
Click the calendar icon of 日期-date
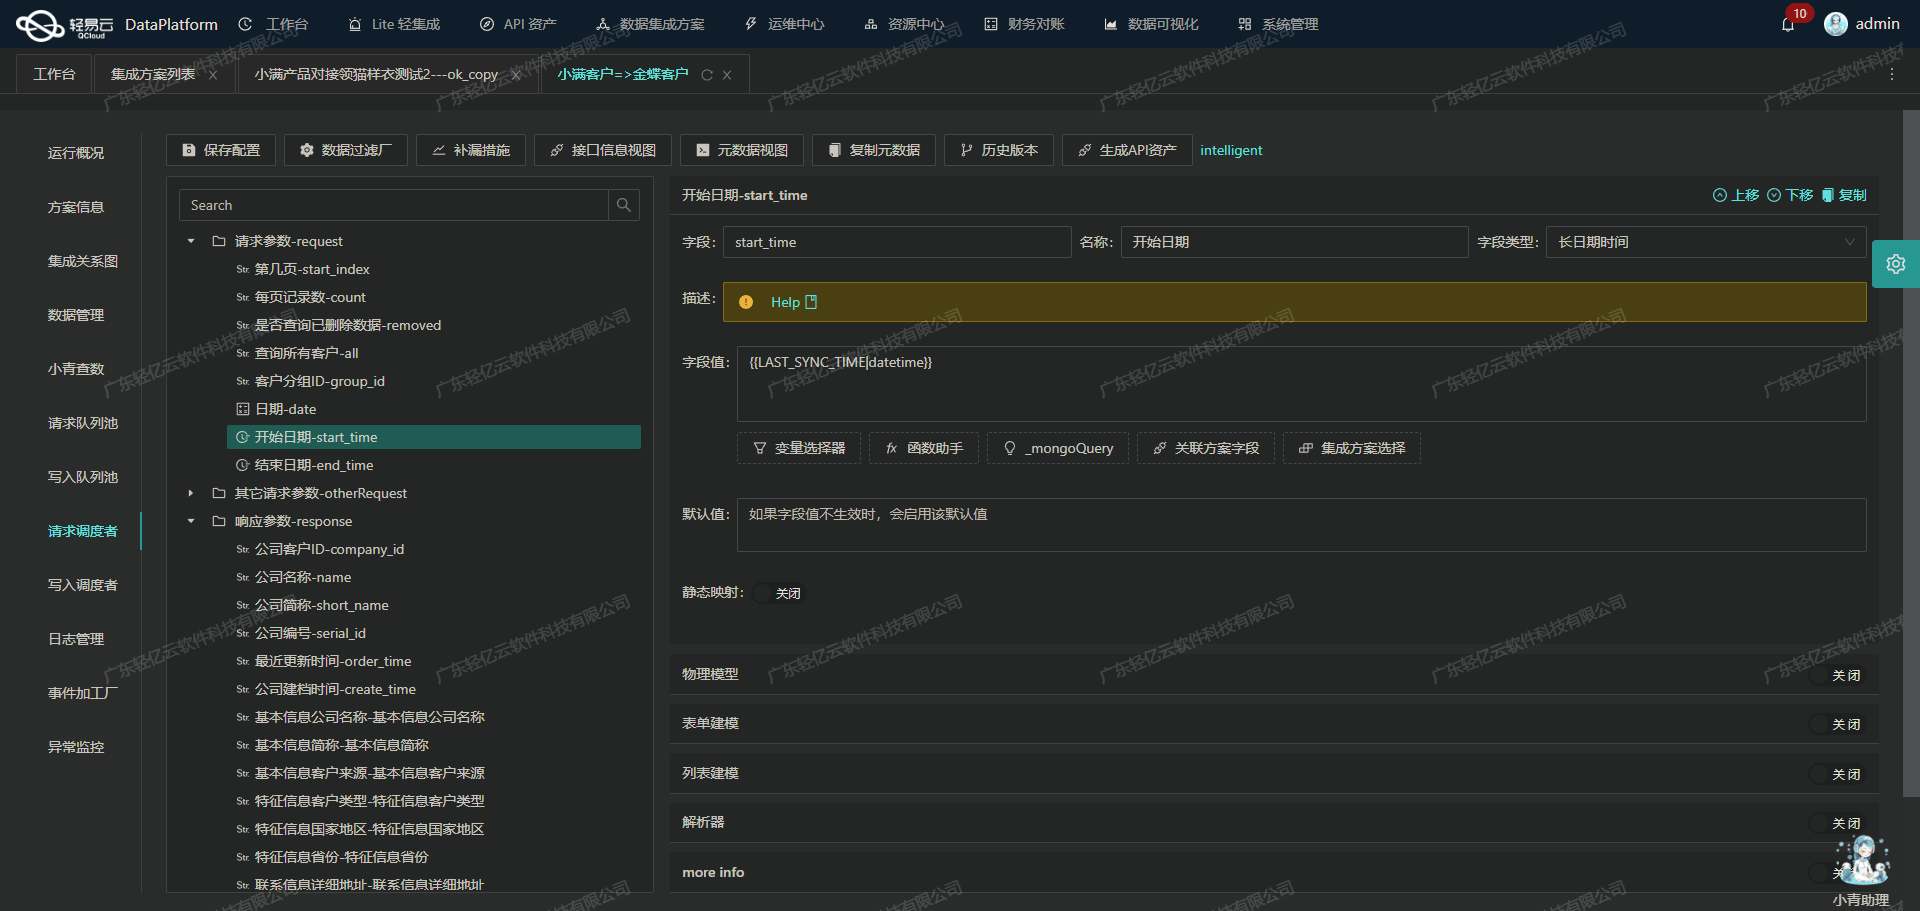click(242, 409)
